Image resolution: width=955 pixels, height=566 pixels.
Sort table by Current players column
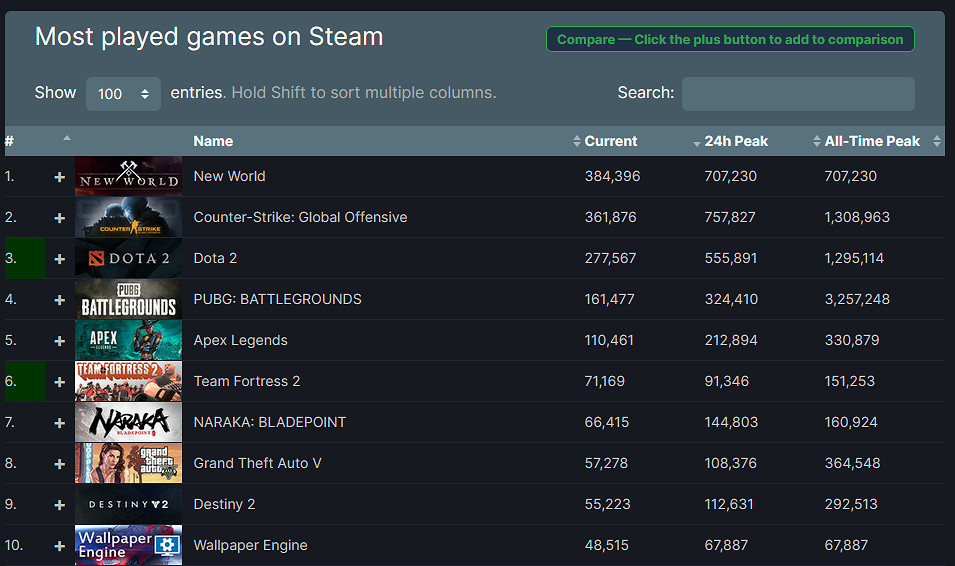coord(610,141)
